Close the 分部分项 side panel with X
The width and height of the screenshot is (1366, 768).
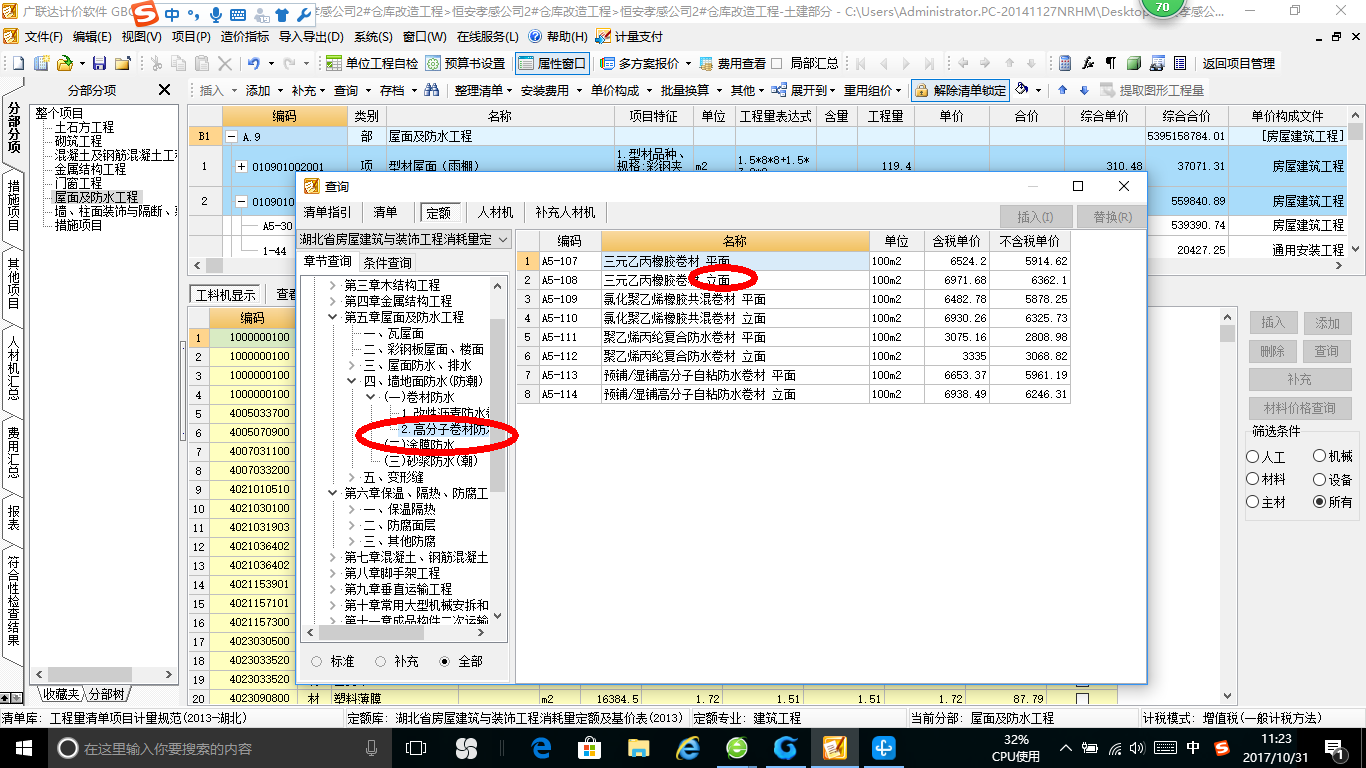click(165, 90)
